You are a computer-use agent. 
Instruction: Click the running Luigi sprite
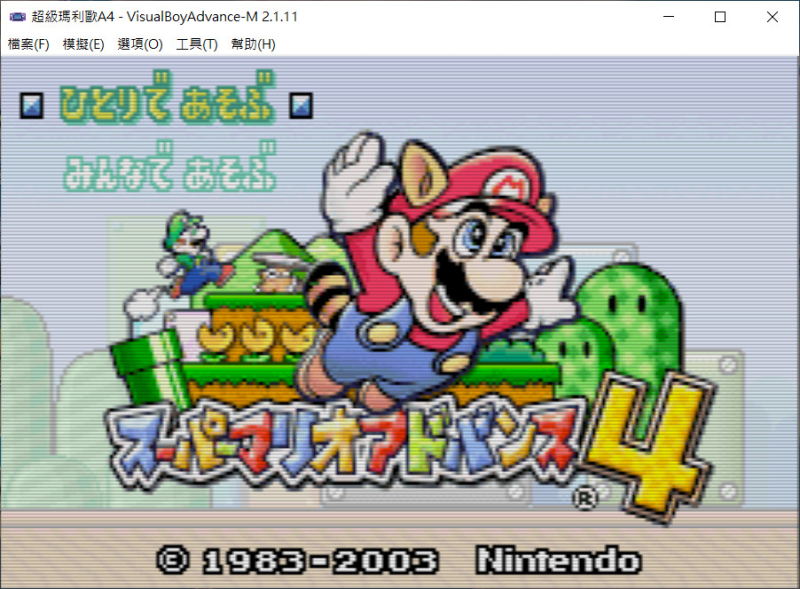click(196, 253)
